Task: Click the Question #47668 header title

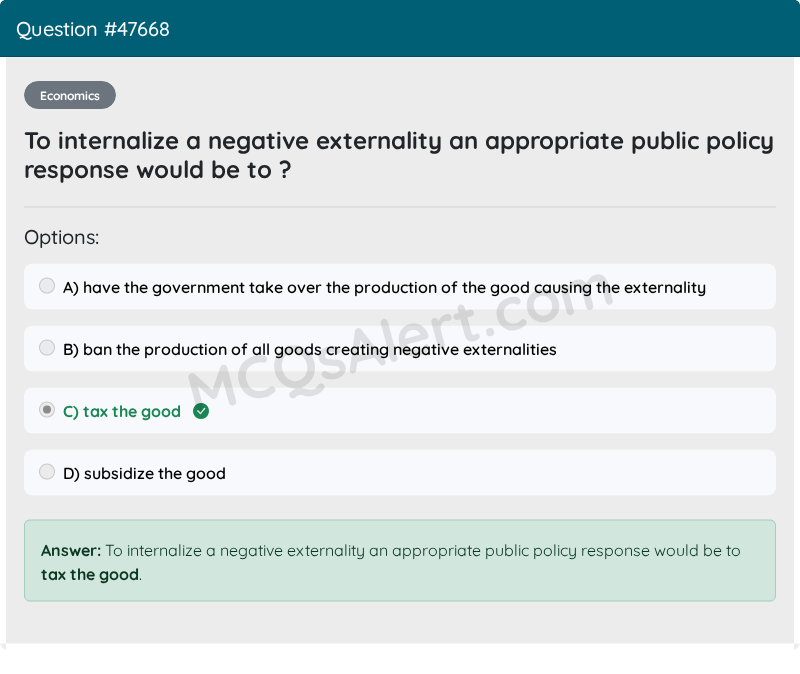Action: (93, 30)
